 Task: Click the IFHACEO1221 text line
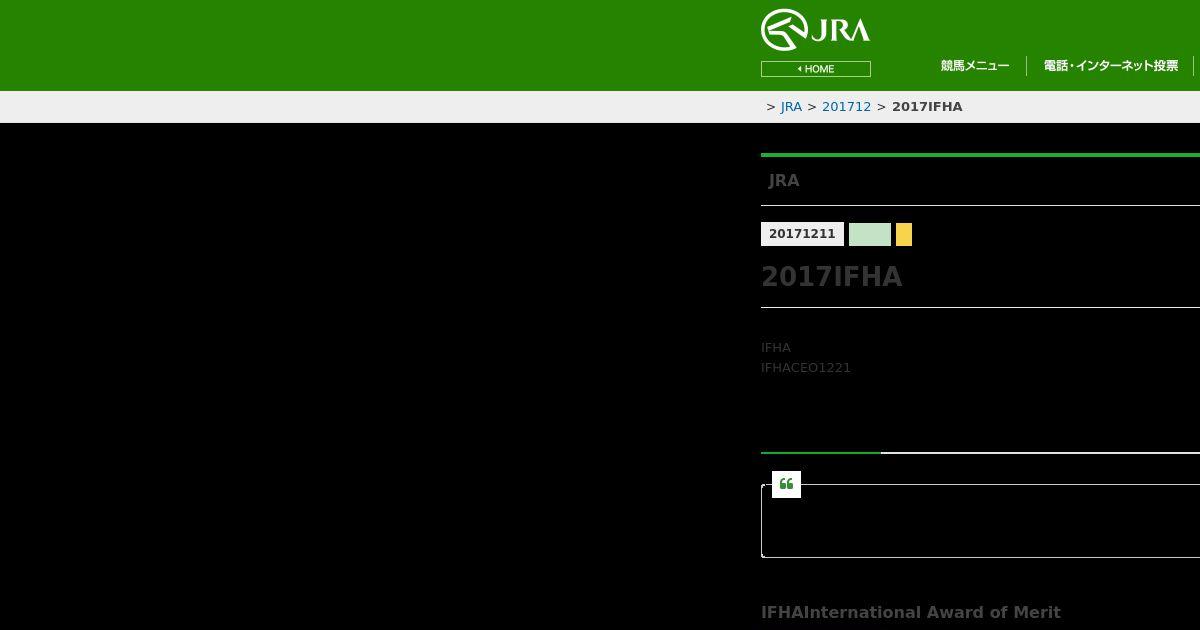point(806,368)
